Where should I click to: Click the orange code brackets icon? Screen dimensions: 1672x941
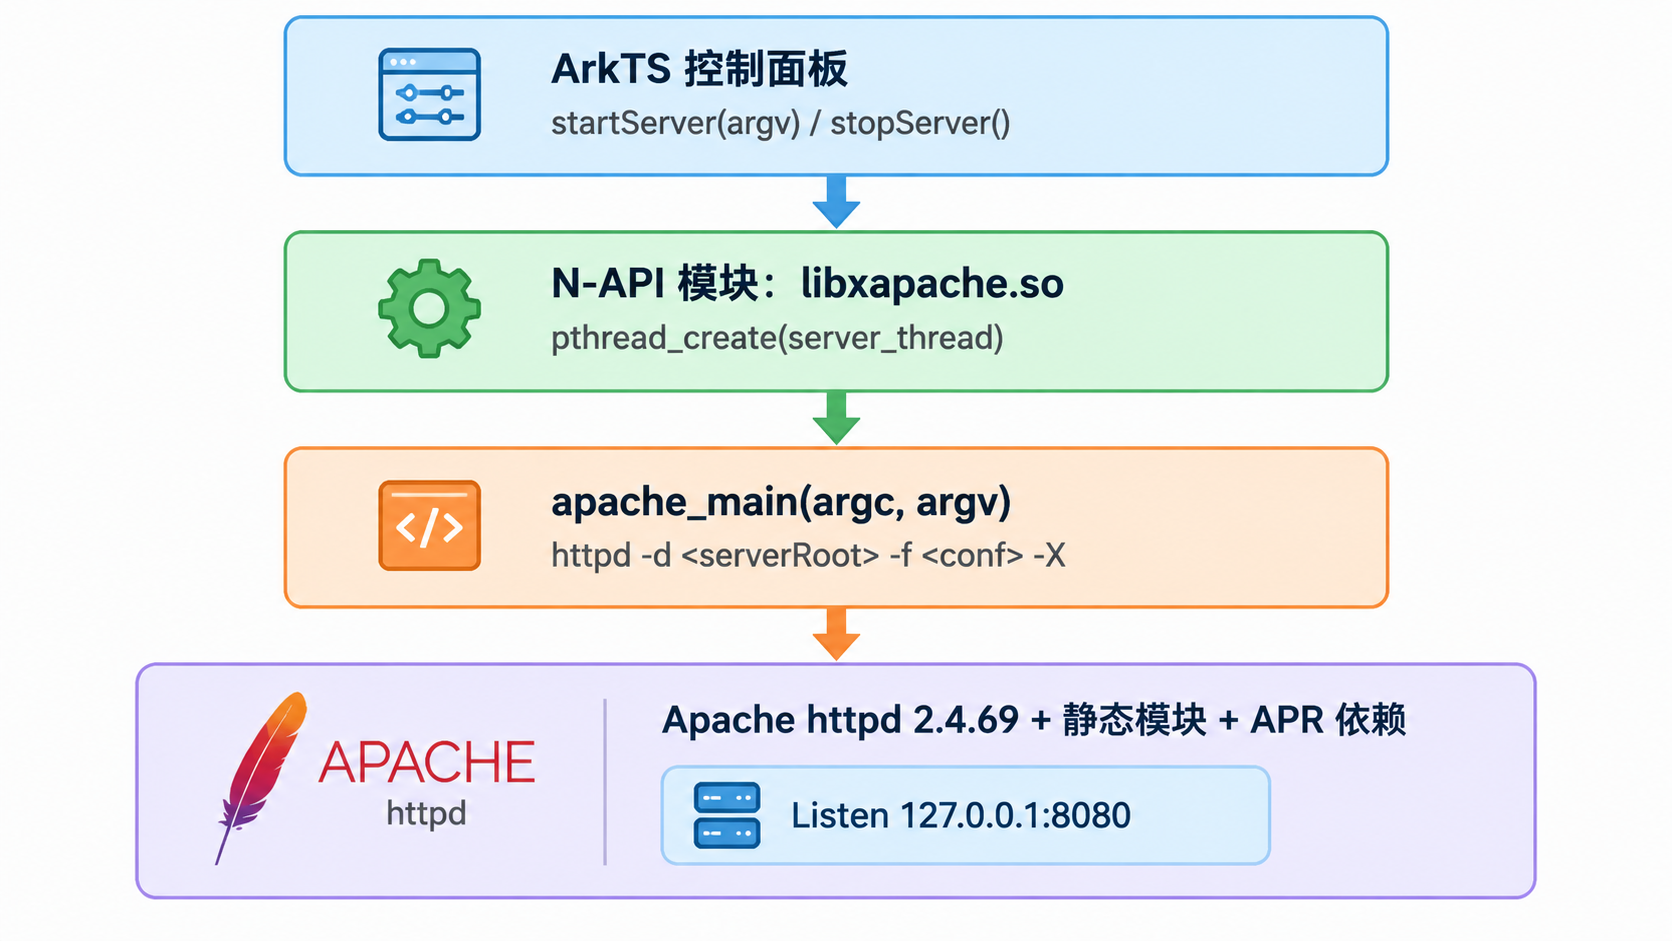click(x=430, y=526)
